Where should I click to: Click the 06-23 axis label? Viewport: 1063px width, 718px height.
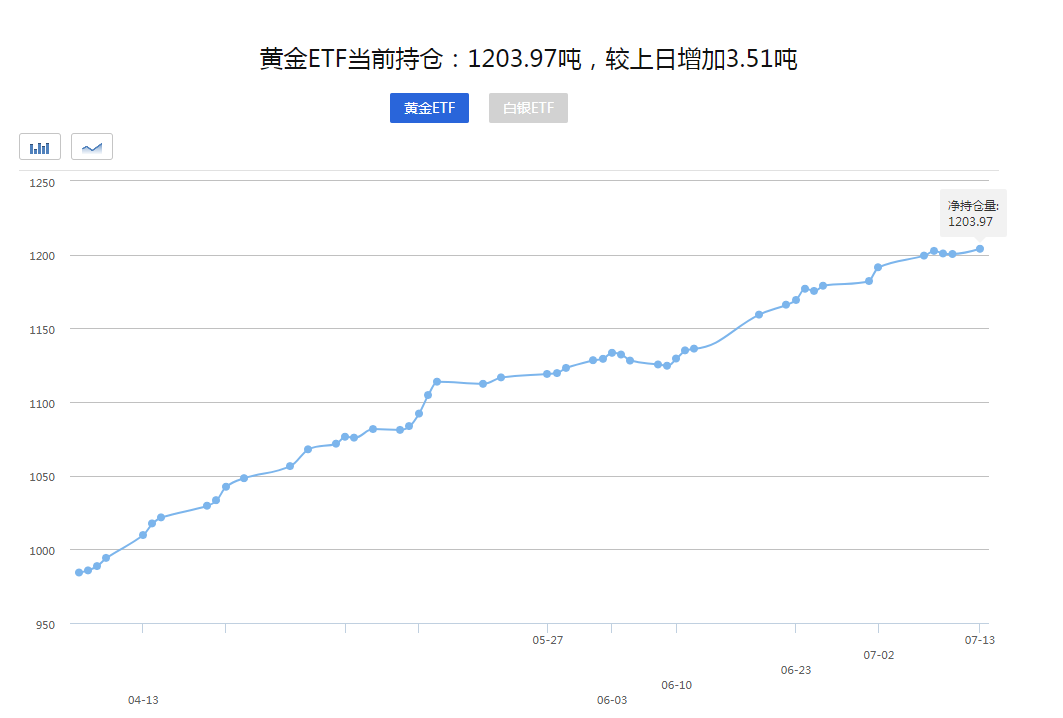[x=796, y=670]
